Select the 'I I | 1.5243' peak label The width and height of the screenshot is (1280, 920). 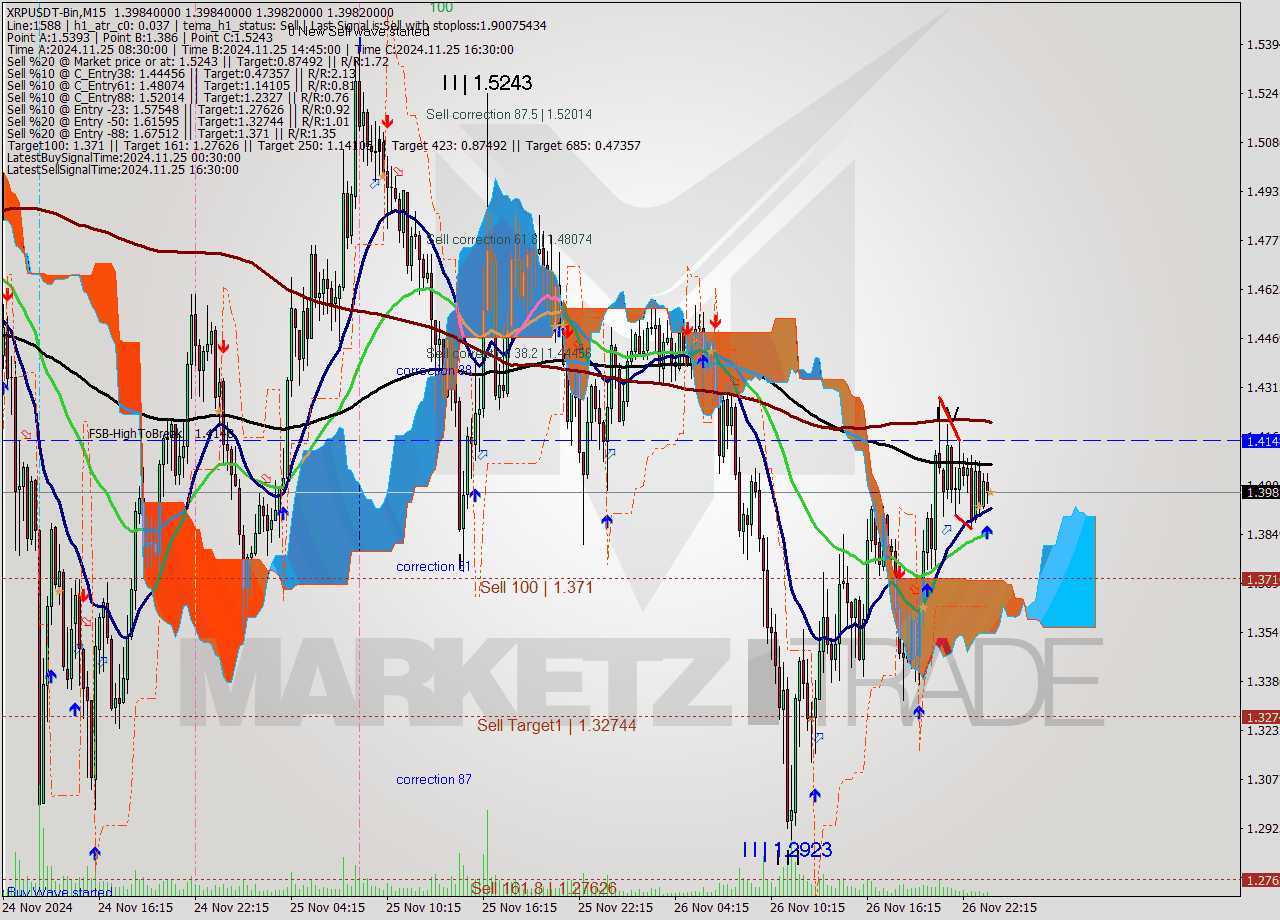(489, 83)
